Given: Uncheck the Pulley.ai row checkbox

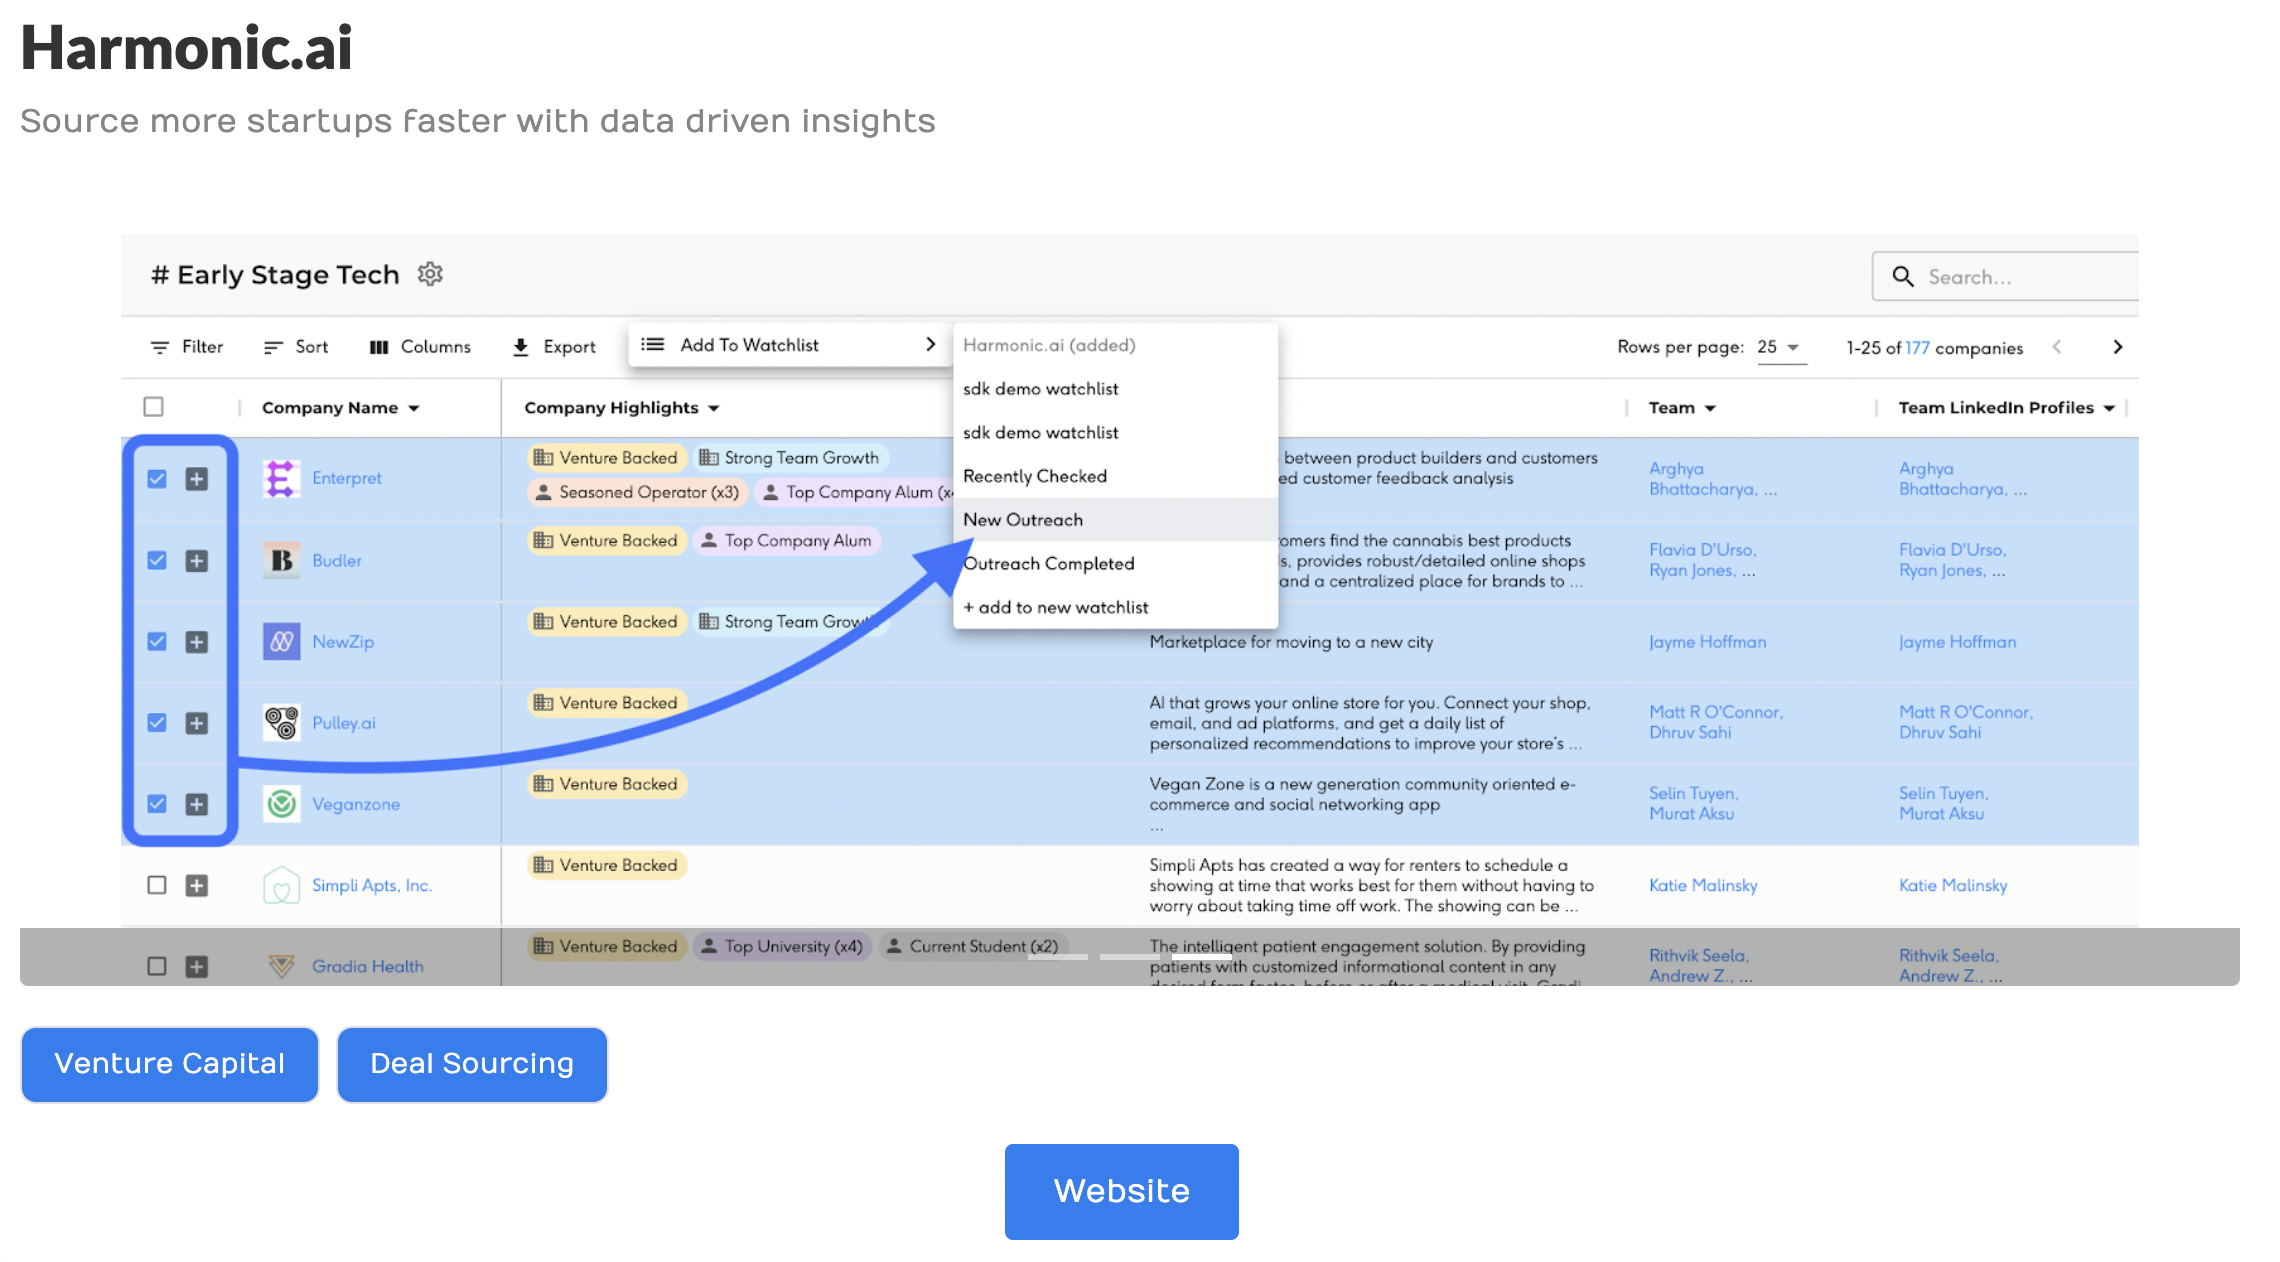Looking at the screenshot, I should tap(157, 723).
